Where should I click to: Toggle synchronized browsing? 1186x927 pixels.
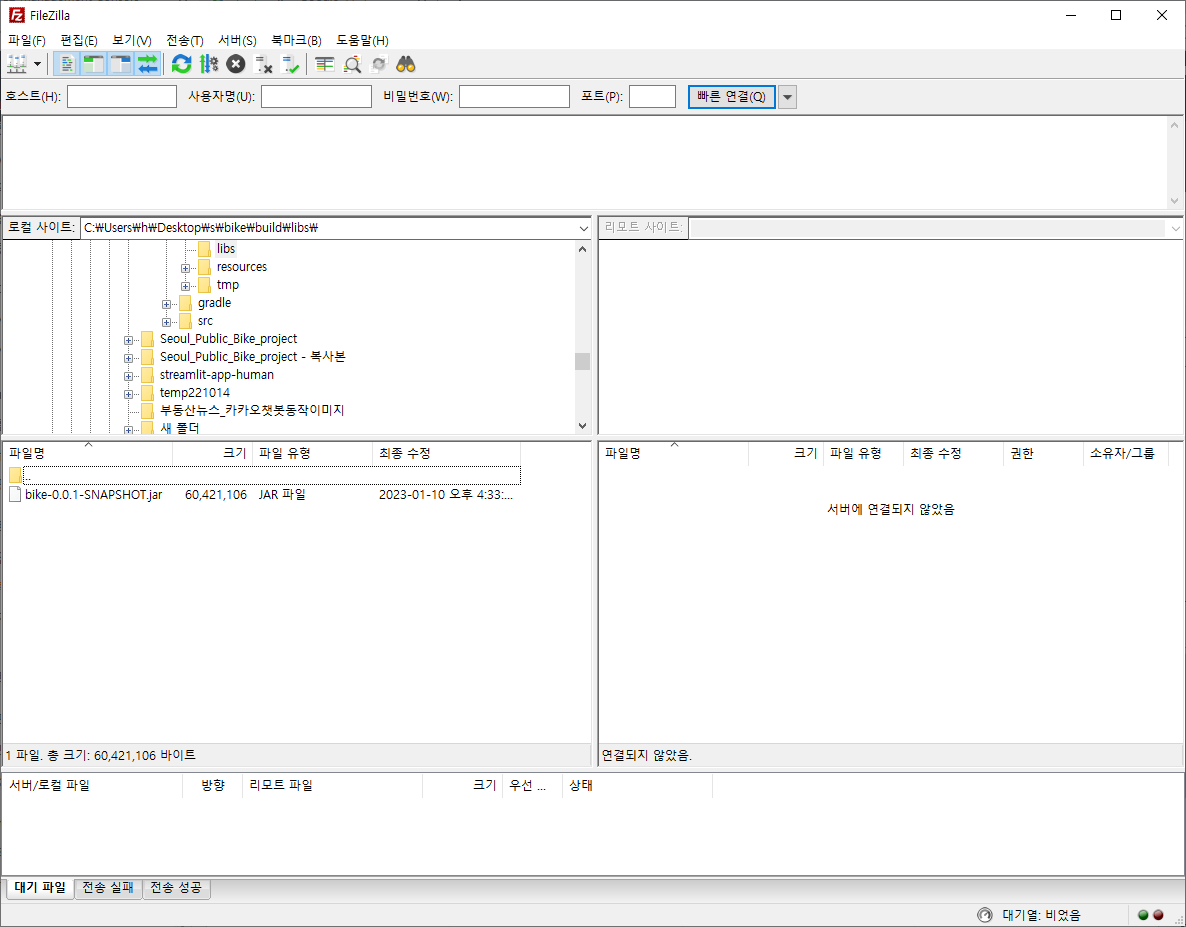[379, 64]
